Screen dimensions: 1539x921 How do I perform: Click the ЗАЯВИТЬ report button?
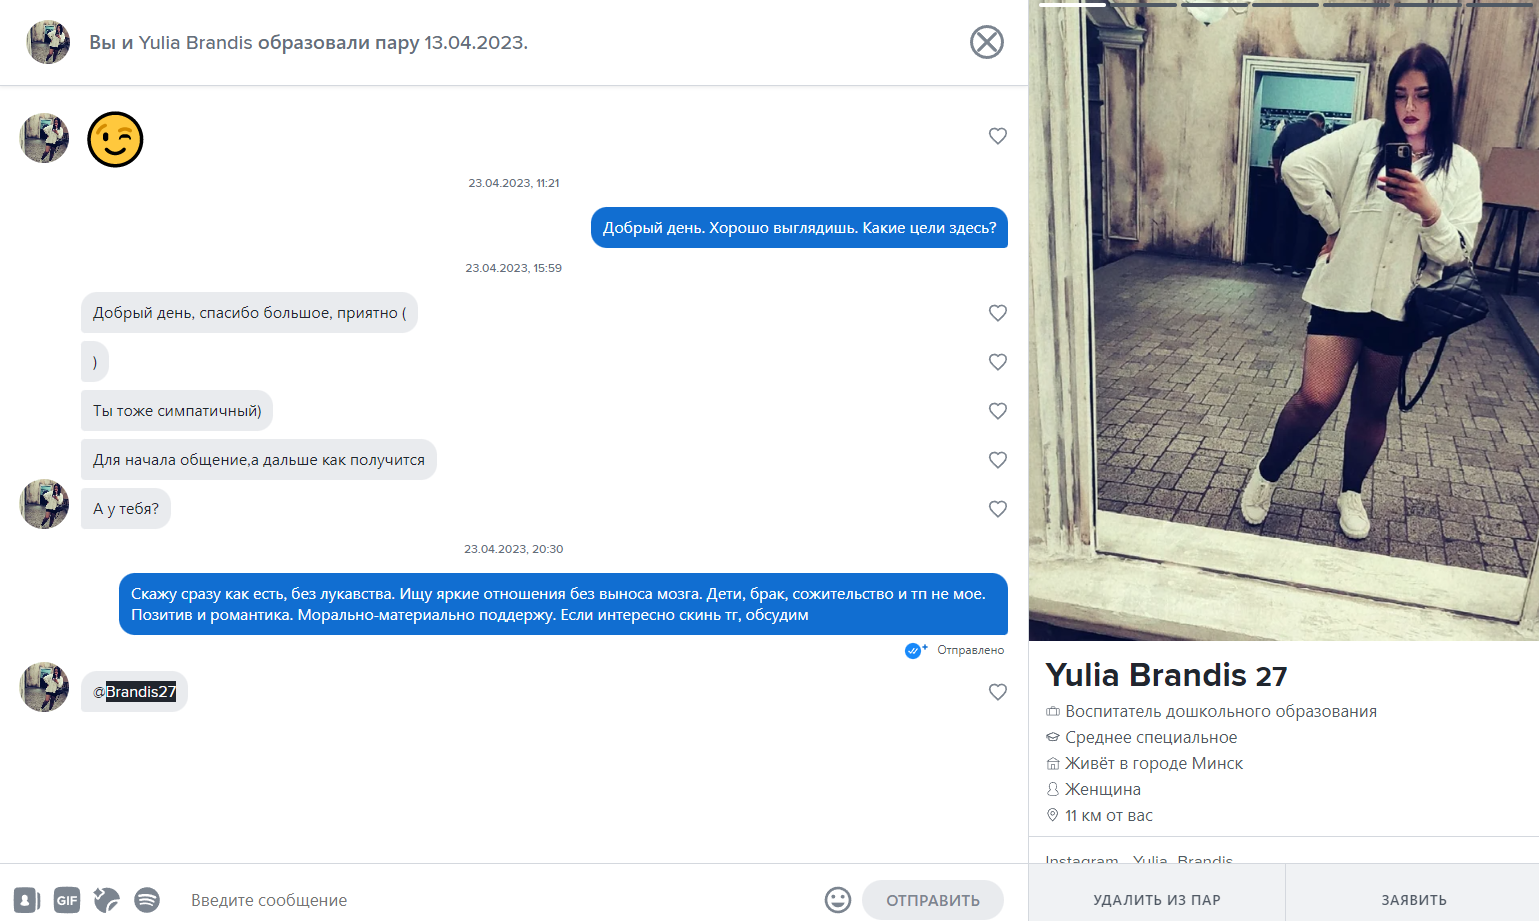pyautogui.click(x=1413, y=900)
